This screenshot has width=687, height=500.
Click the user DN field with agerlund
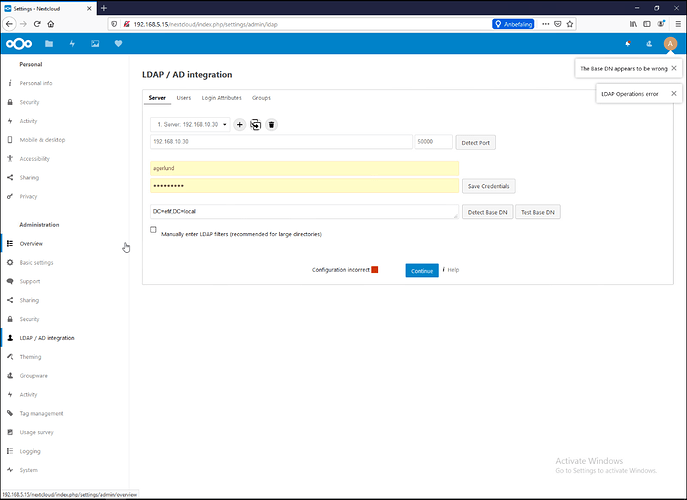[x=305, y=168]
